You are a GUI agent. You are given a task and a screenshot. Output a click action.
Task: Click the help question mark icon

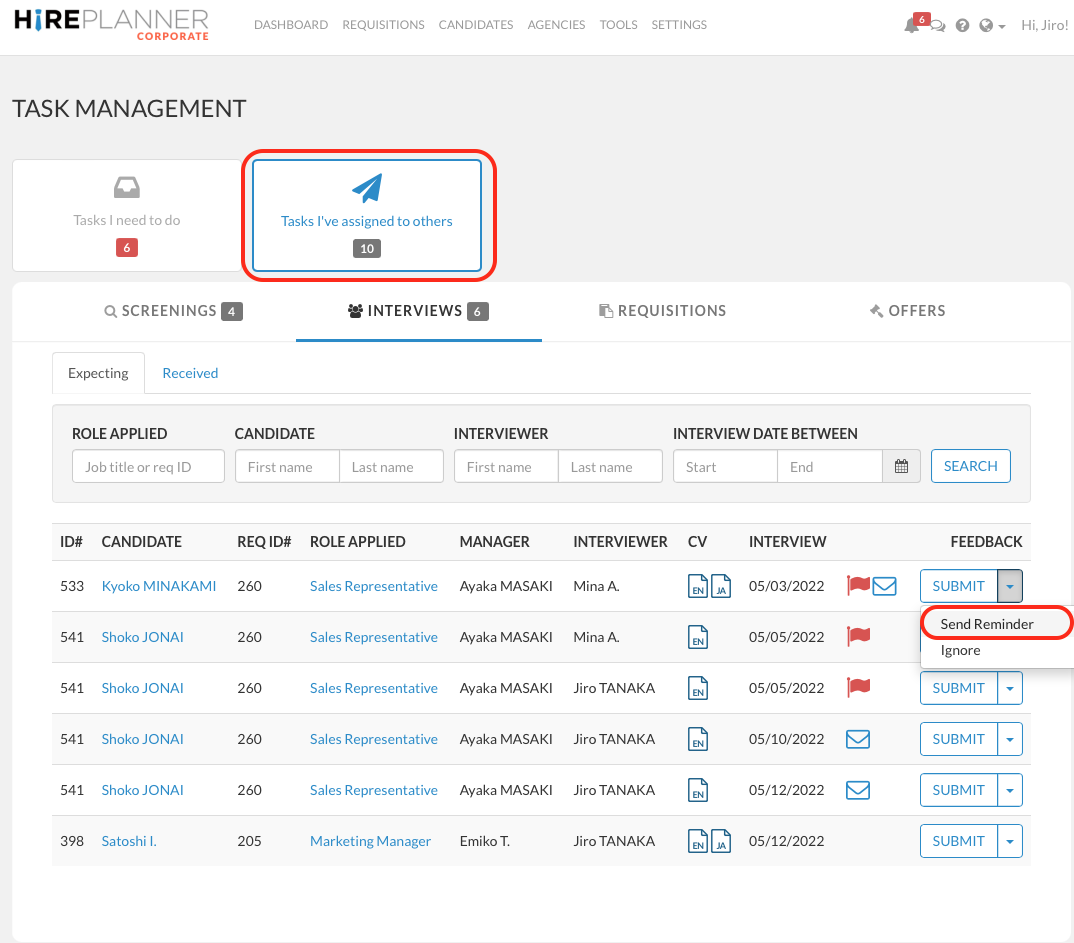pyautogui.click(x=962, y=24)
